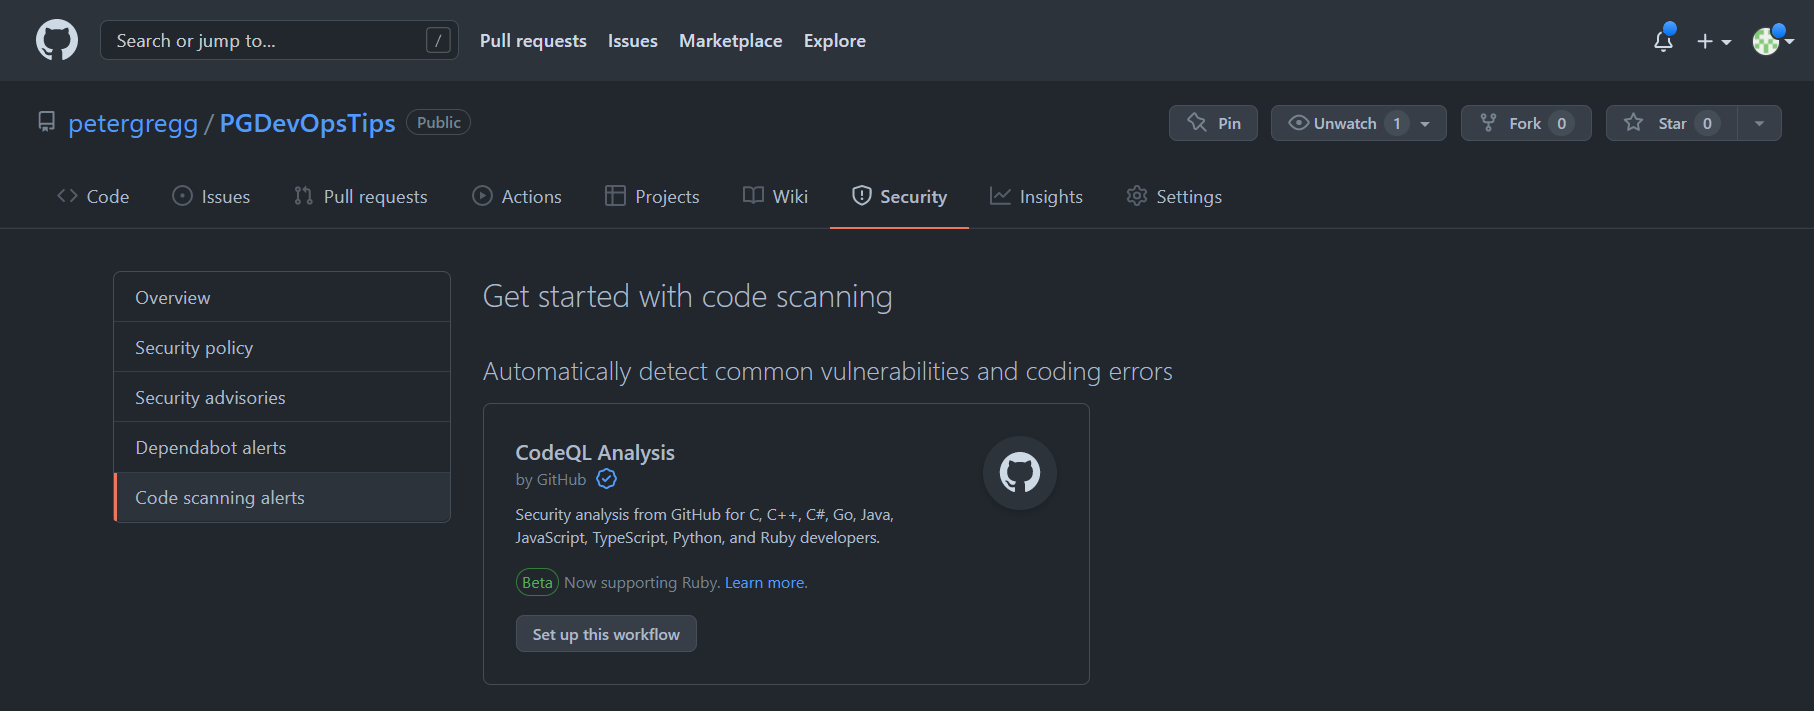Switch to the Code tab
The width and height of the screenshot is (1814, 711).
93,196
